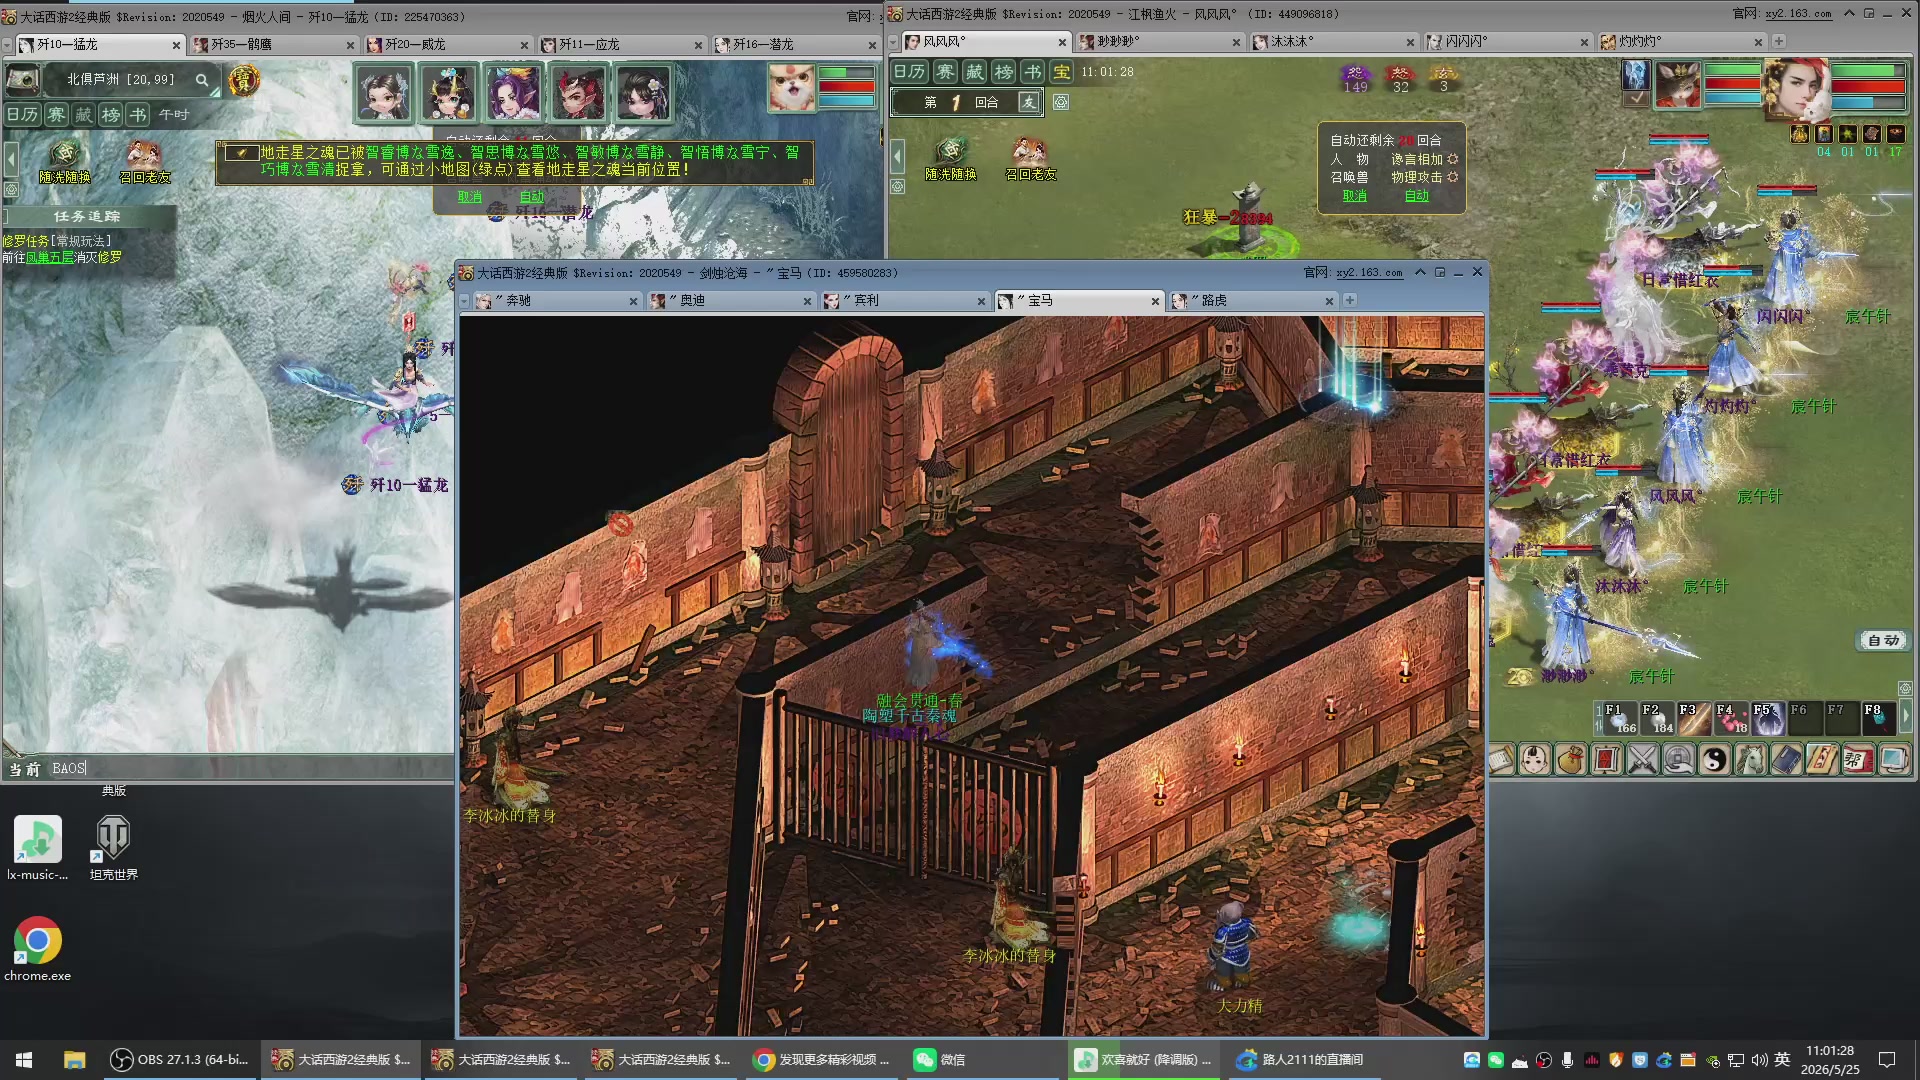The height and width of the screenshot is (1080, 1920).
Task: Click the chat input field containing BAOS
Action: tap(250, 768)
